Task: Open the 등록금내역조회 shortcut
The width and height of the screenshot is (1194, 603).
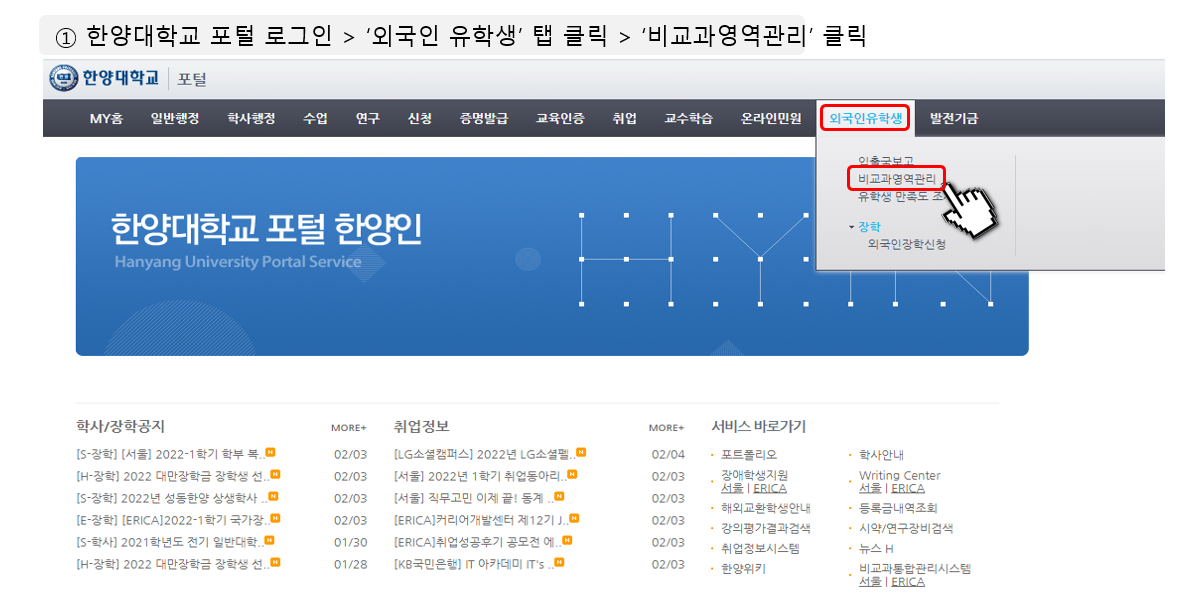Action: point(897,508)
